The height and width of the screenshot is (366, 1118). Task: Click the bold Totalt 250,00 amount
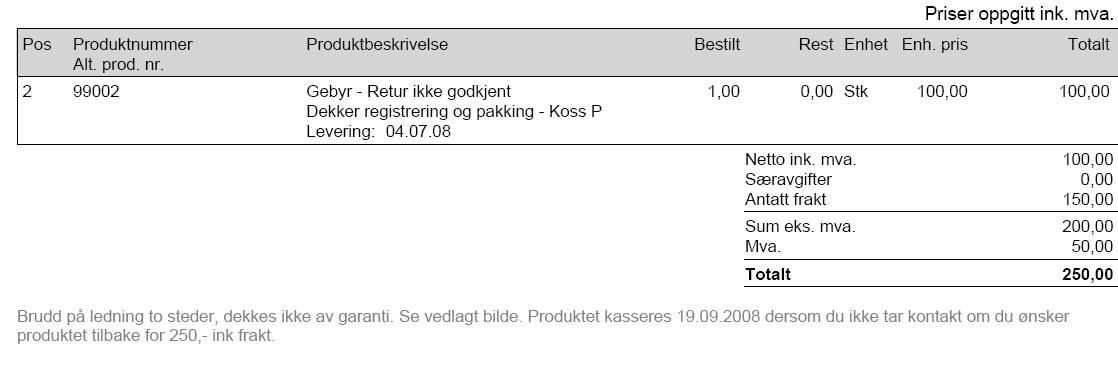(1087, 274)
